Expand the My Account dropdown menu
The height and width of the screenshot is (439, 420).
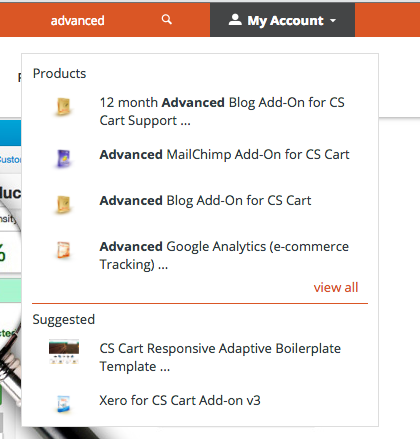click(282, 20)
